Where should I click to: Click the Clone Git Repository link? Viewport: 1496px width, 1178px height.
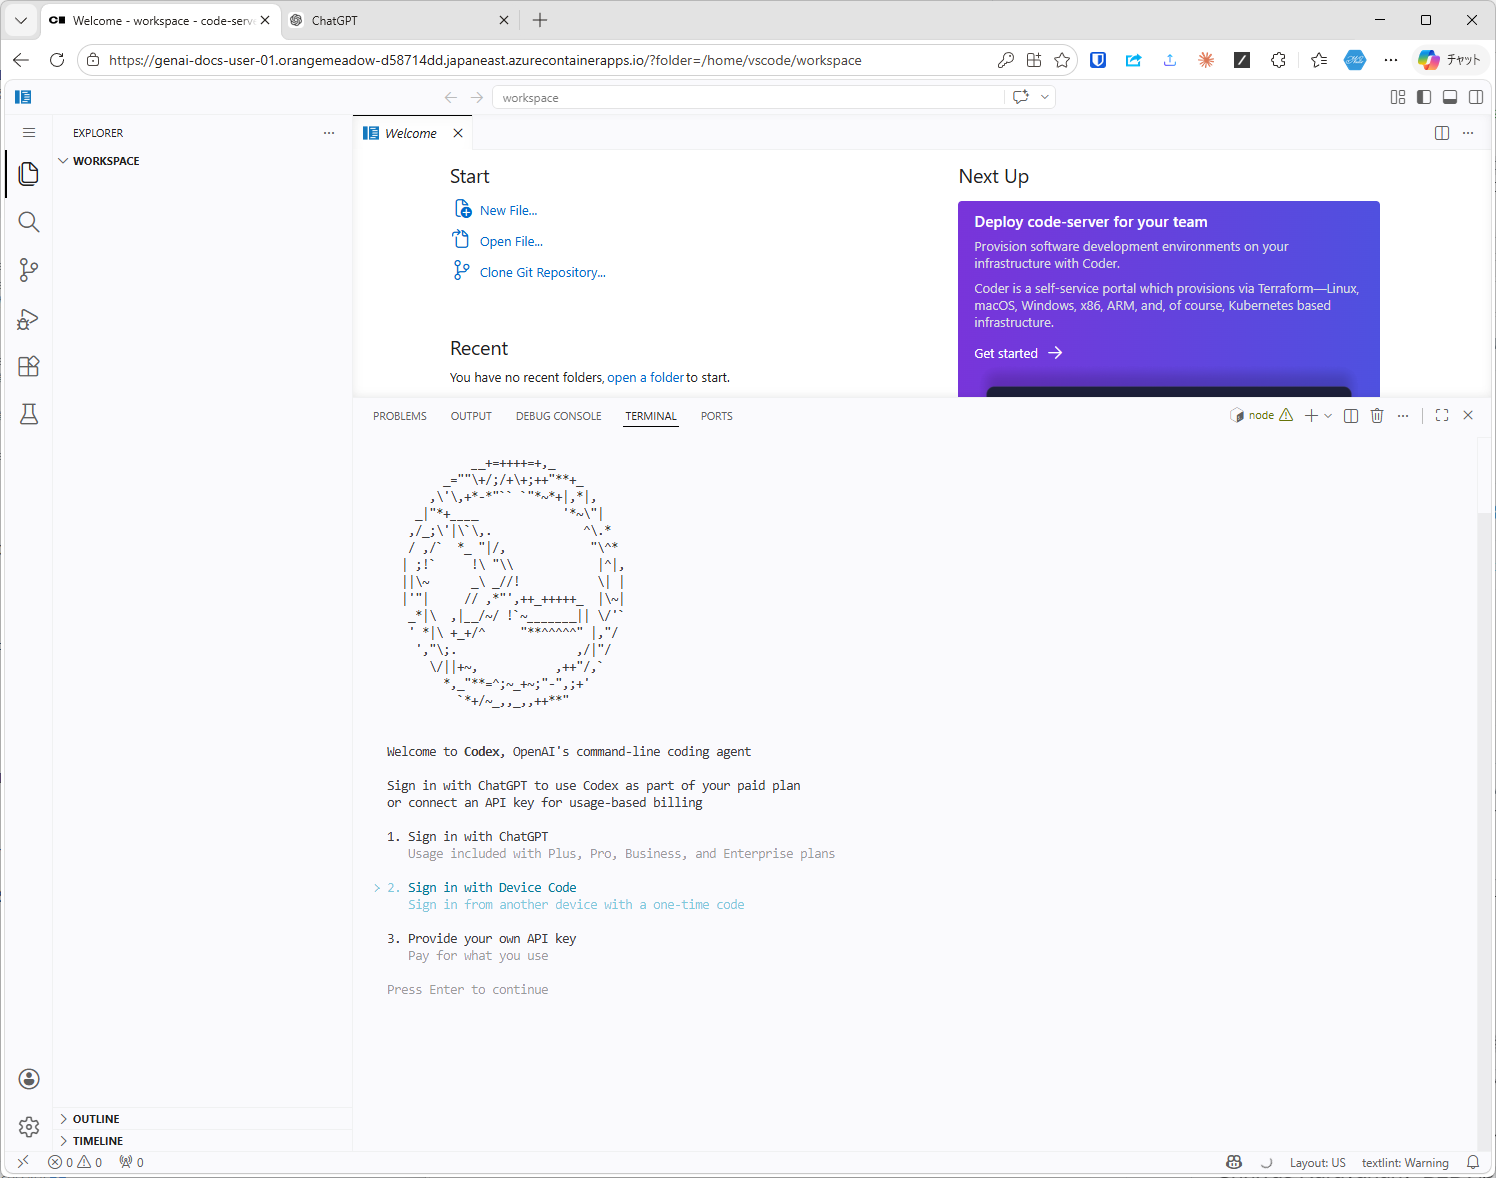542,272
